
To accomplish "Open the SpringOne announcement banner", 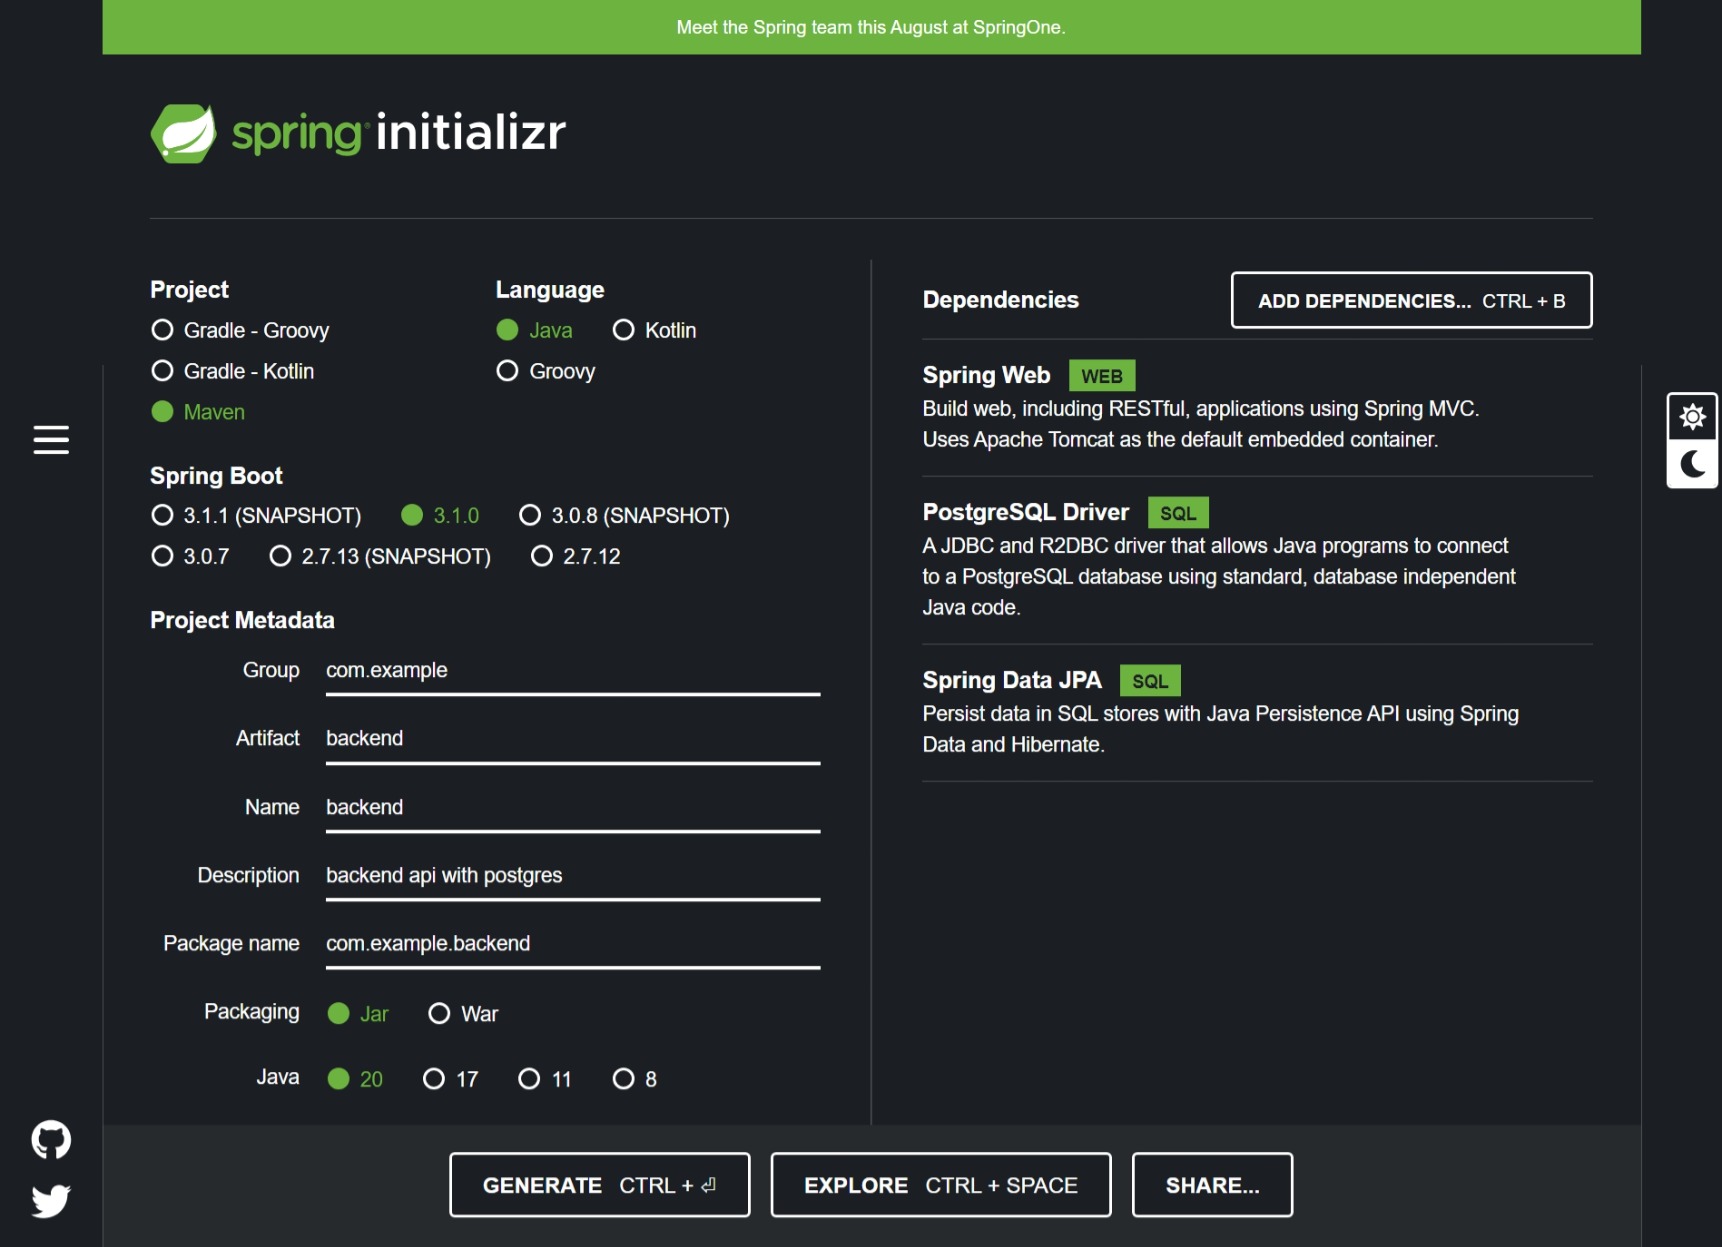I will point(871,27).
